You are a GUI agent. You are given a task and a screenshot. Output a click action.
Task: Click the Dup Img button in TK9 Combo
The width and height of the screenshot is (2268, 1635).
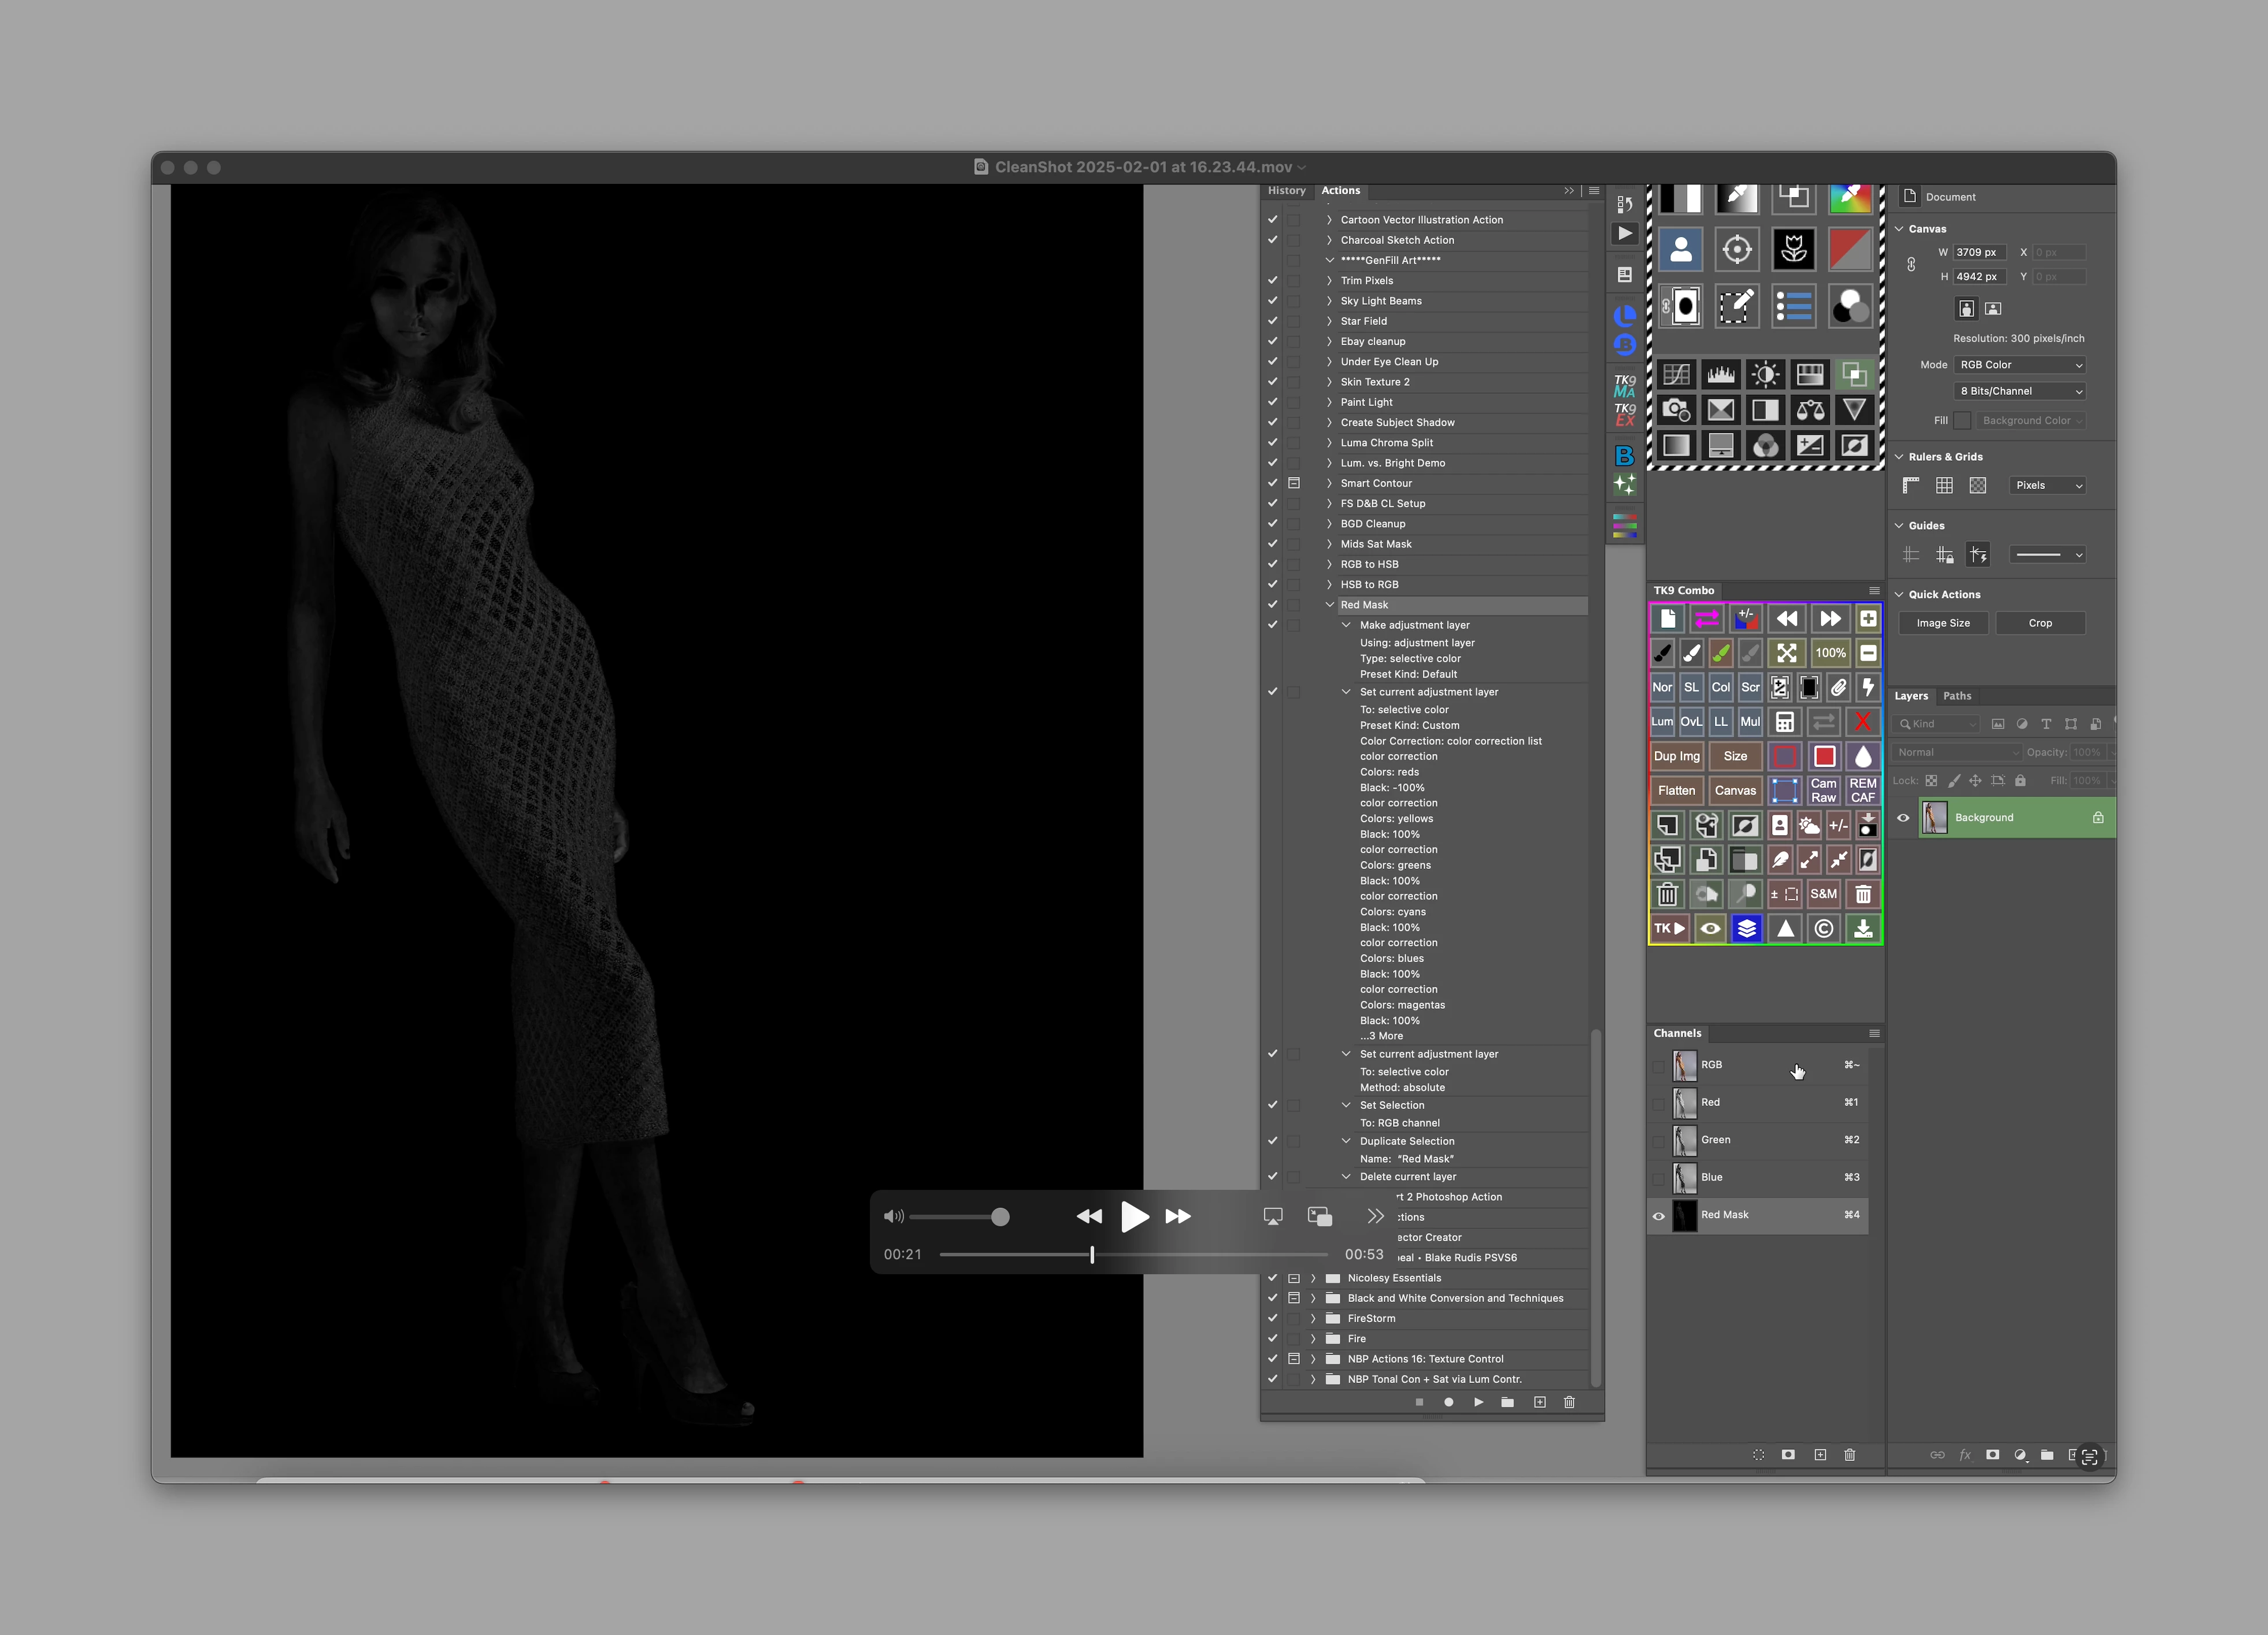click(1676, 756)
